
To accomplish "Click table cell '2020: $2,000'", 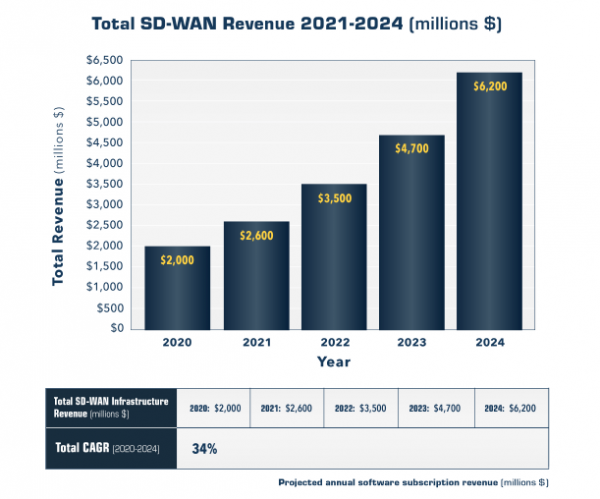I will click(x=214, y=408).
